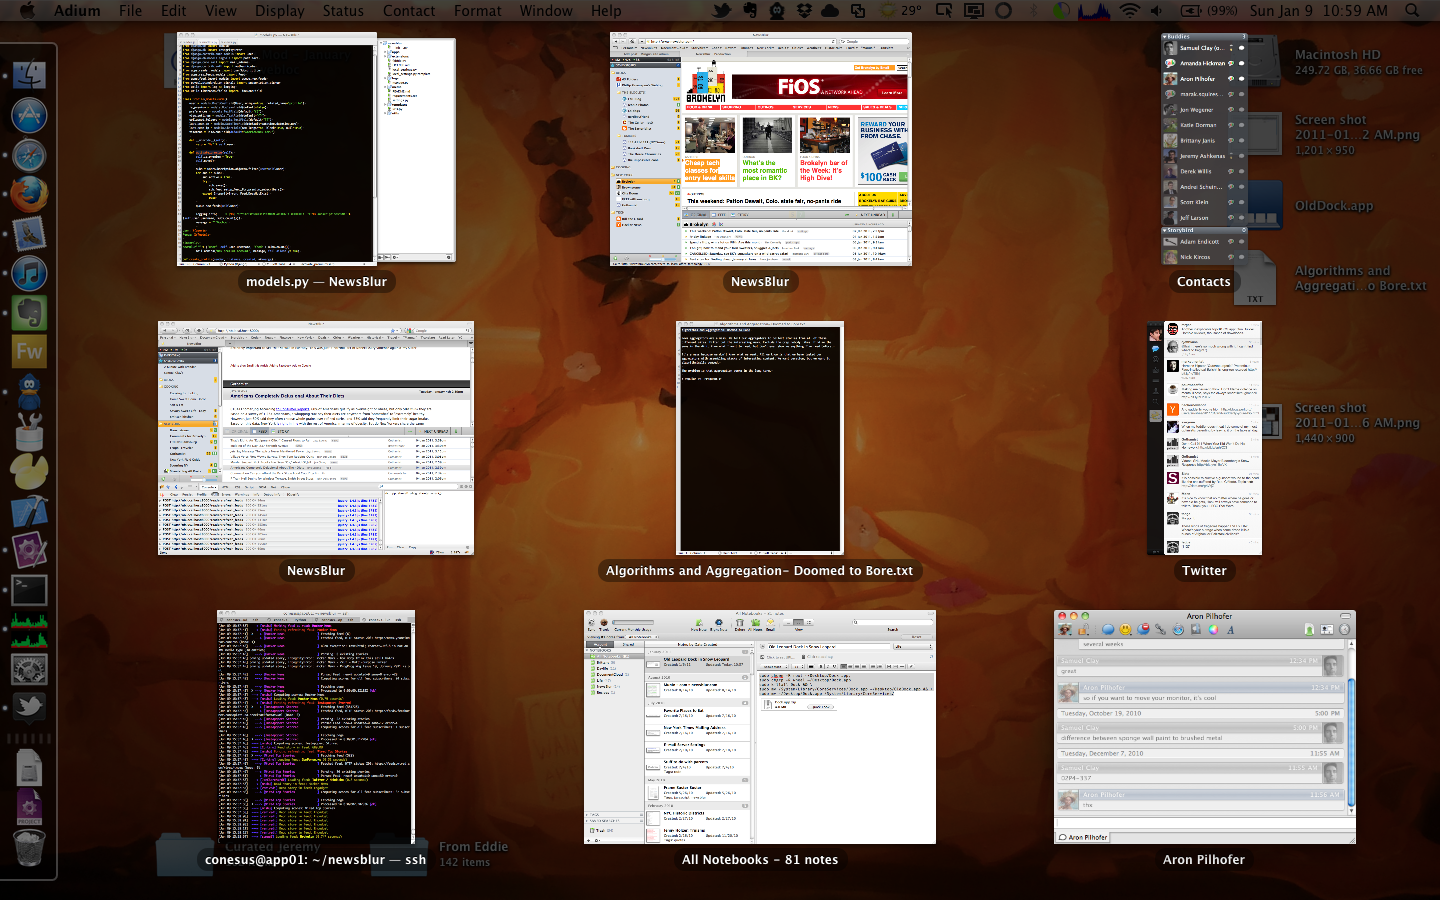This screenshot has width=1440, height=900.
Task: Collapse the Buddies group in Contacts window
Action: [x=1165, y=36]
